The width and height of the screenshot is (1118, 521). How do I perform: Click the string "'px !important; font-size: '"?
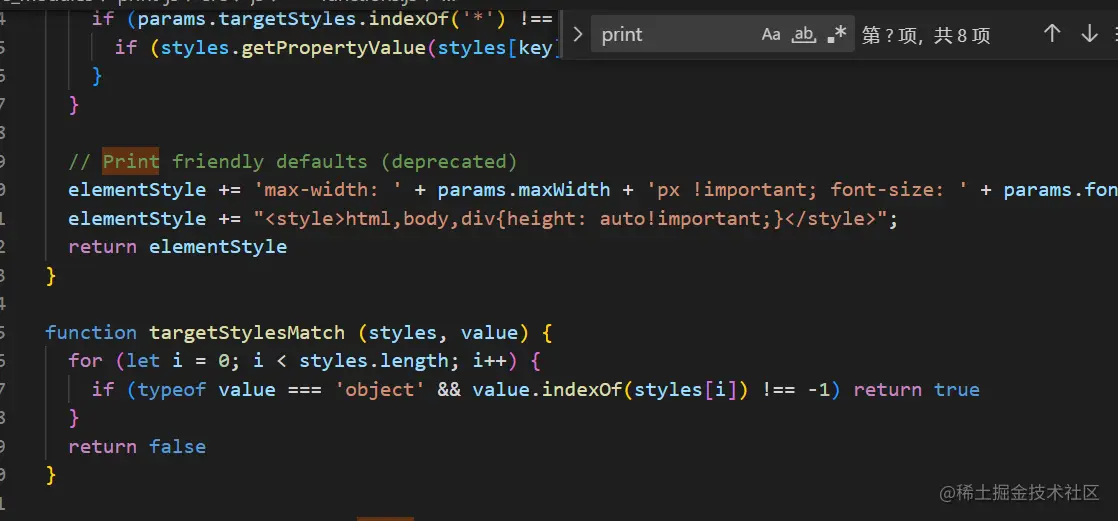click(x=807, y=190)
